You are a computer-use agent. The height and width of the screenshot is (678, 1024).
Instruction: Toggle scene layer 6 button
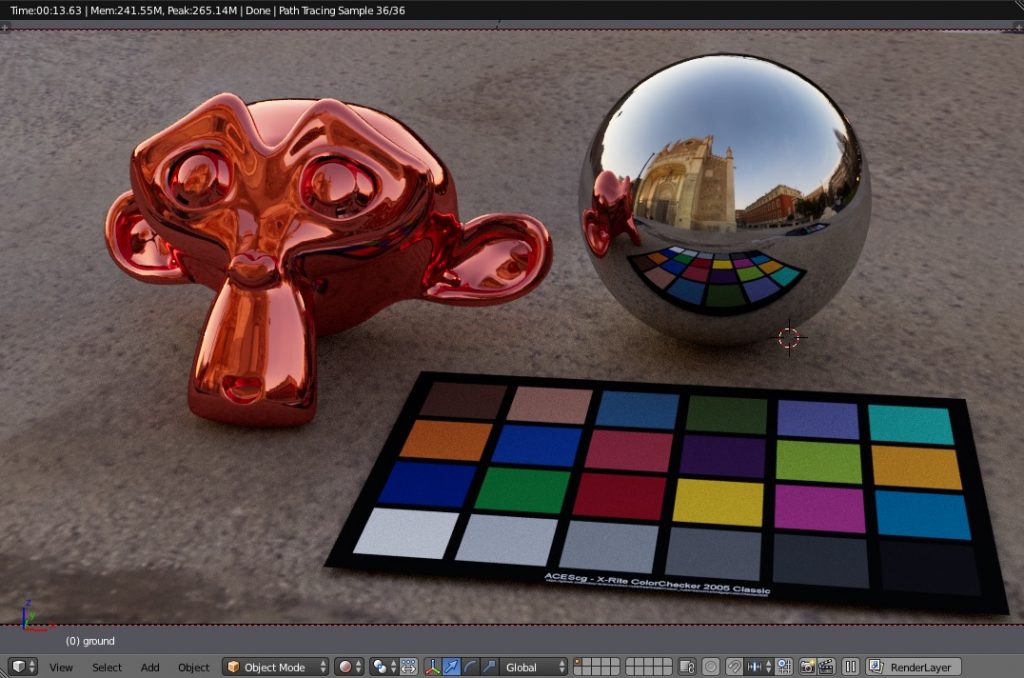click(631, 662)
